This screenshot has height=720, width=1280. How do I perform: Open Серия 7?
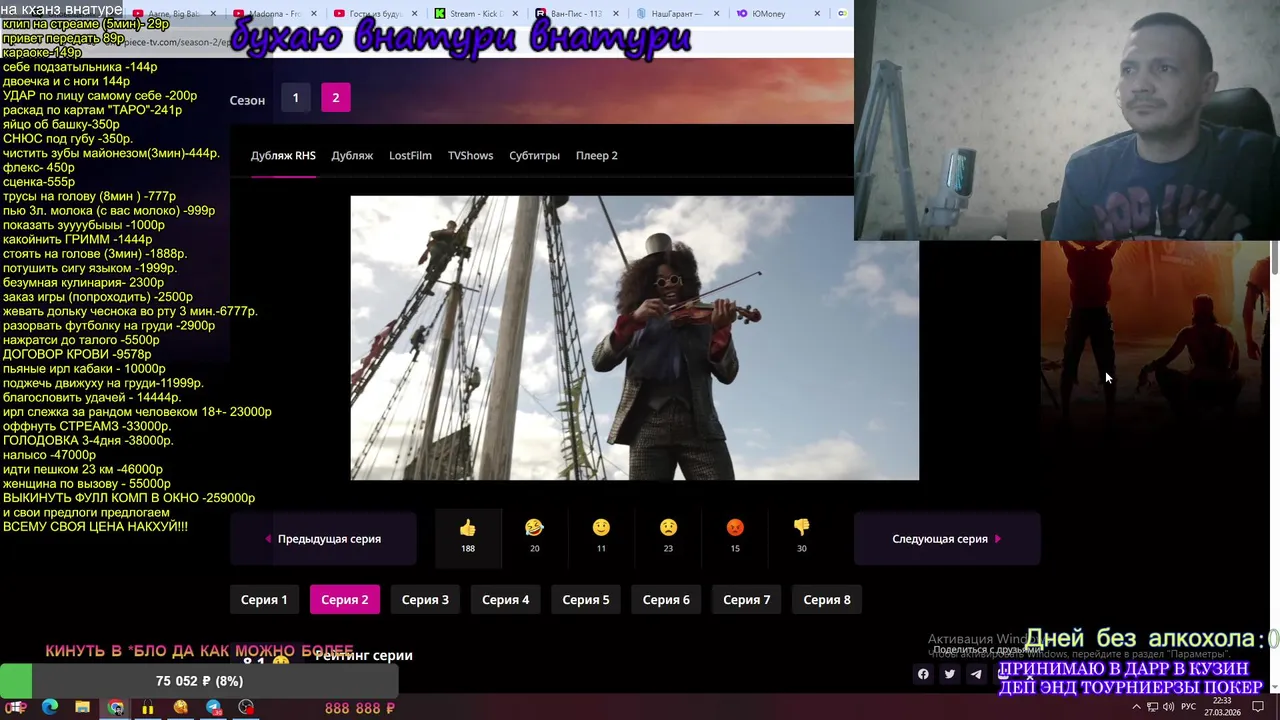pyautogui.click(x=746, y=600)
